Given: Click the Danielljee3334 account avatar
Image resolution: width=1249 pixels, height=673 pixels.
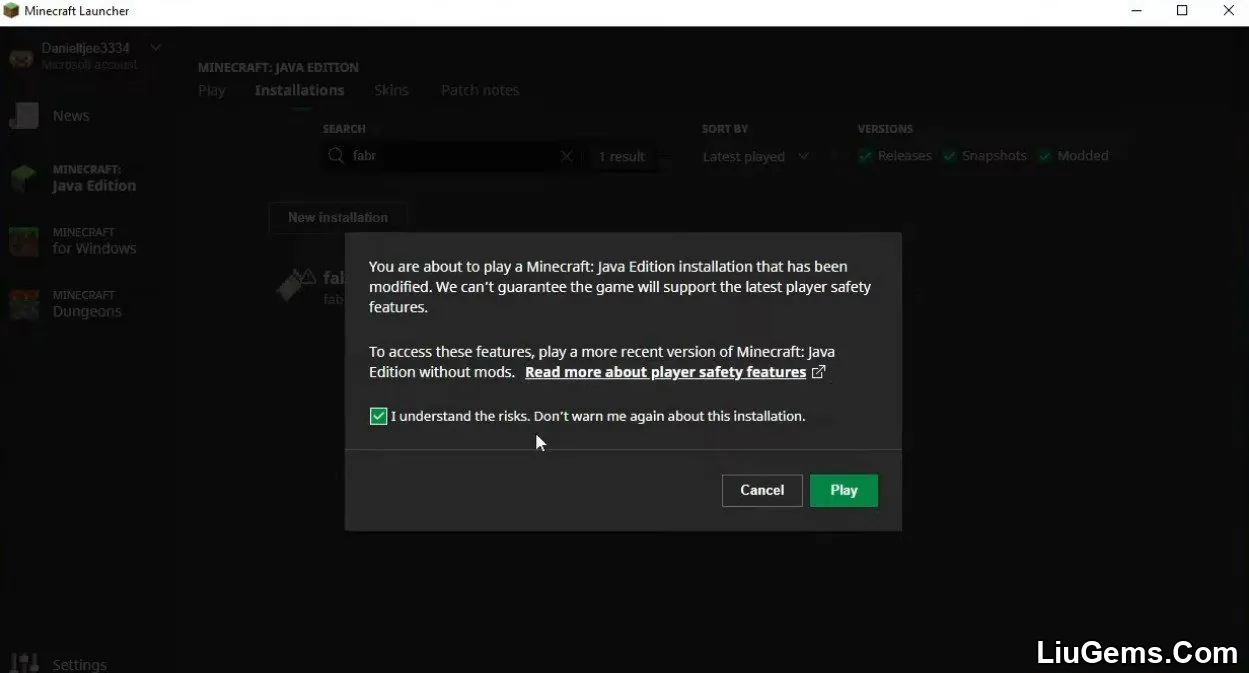Looking at the screenshot, I should (21, 57).
